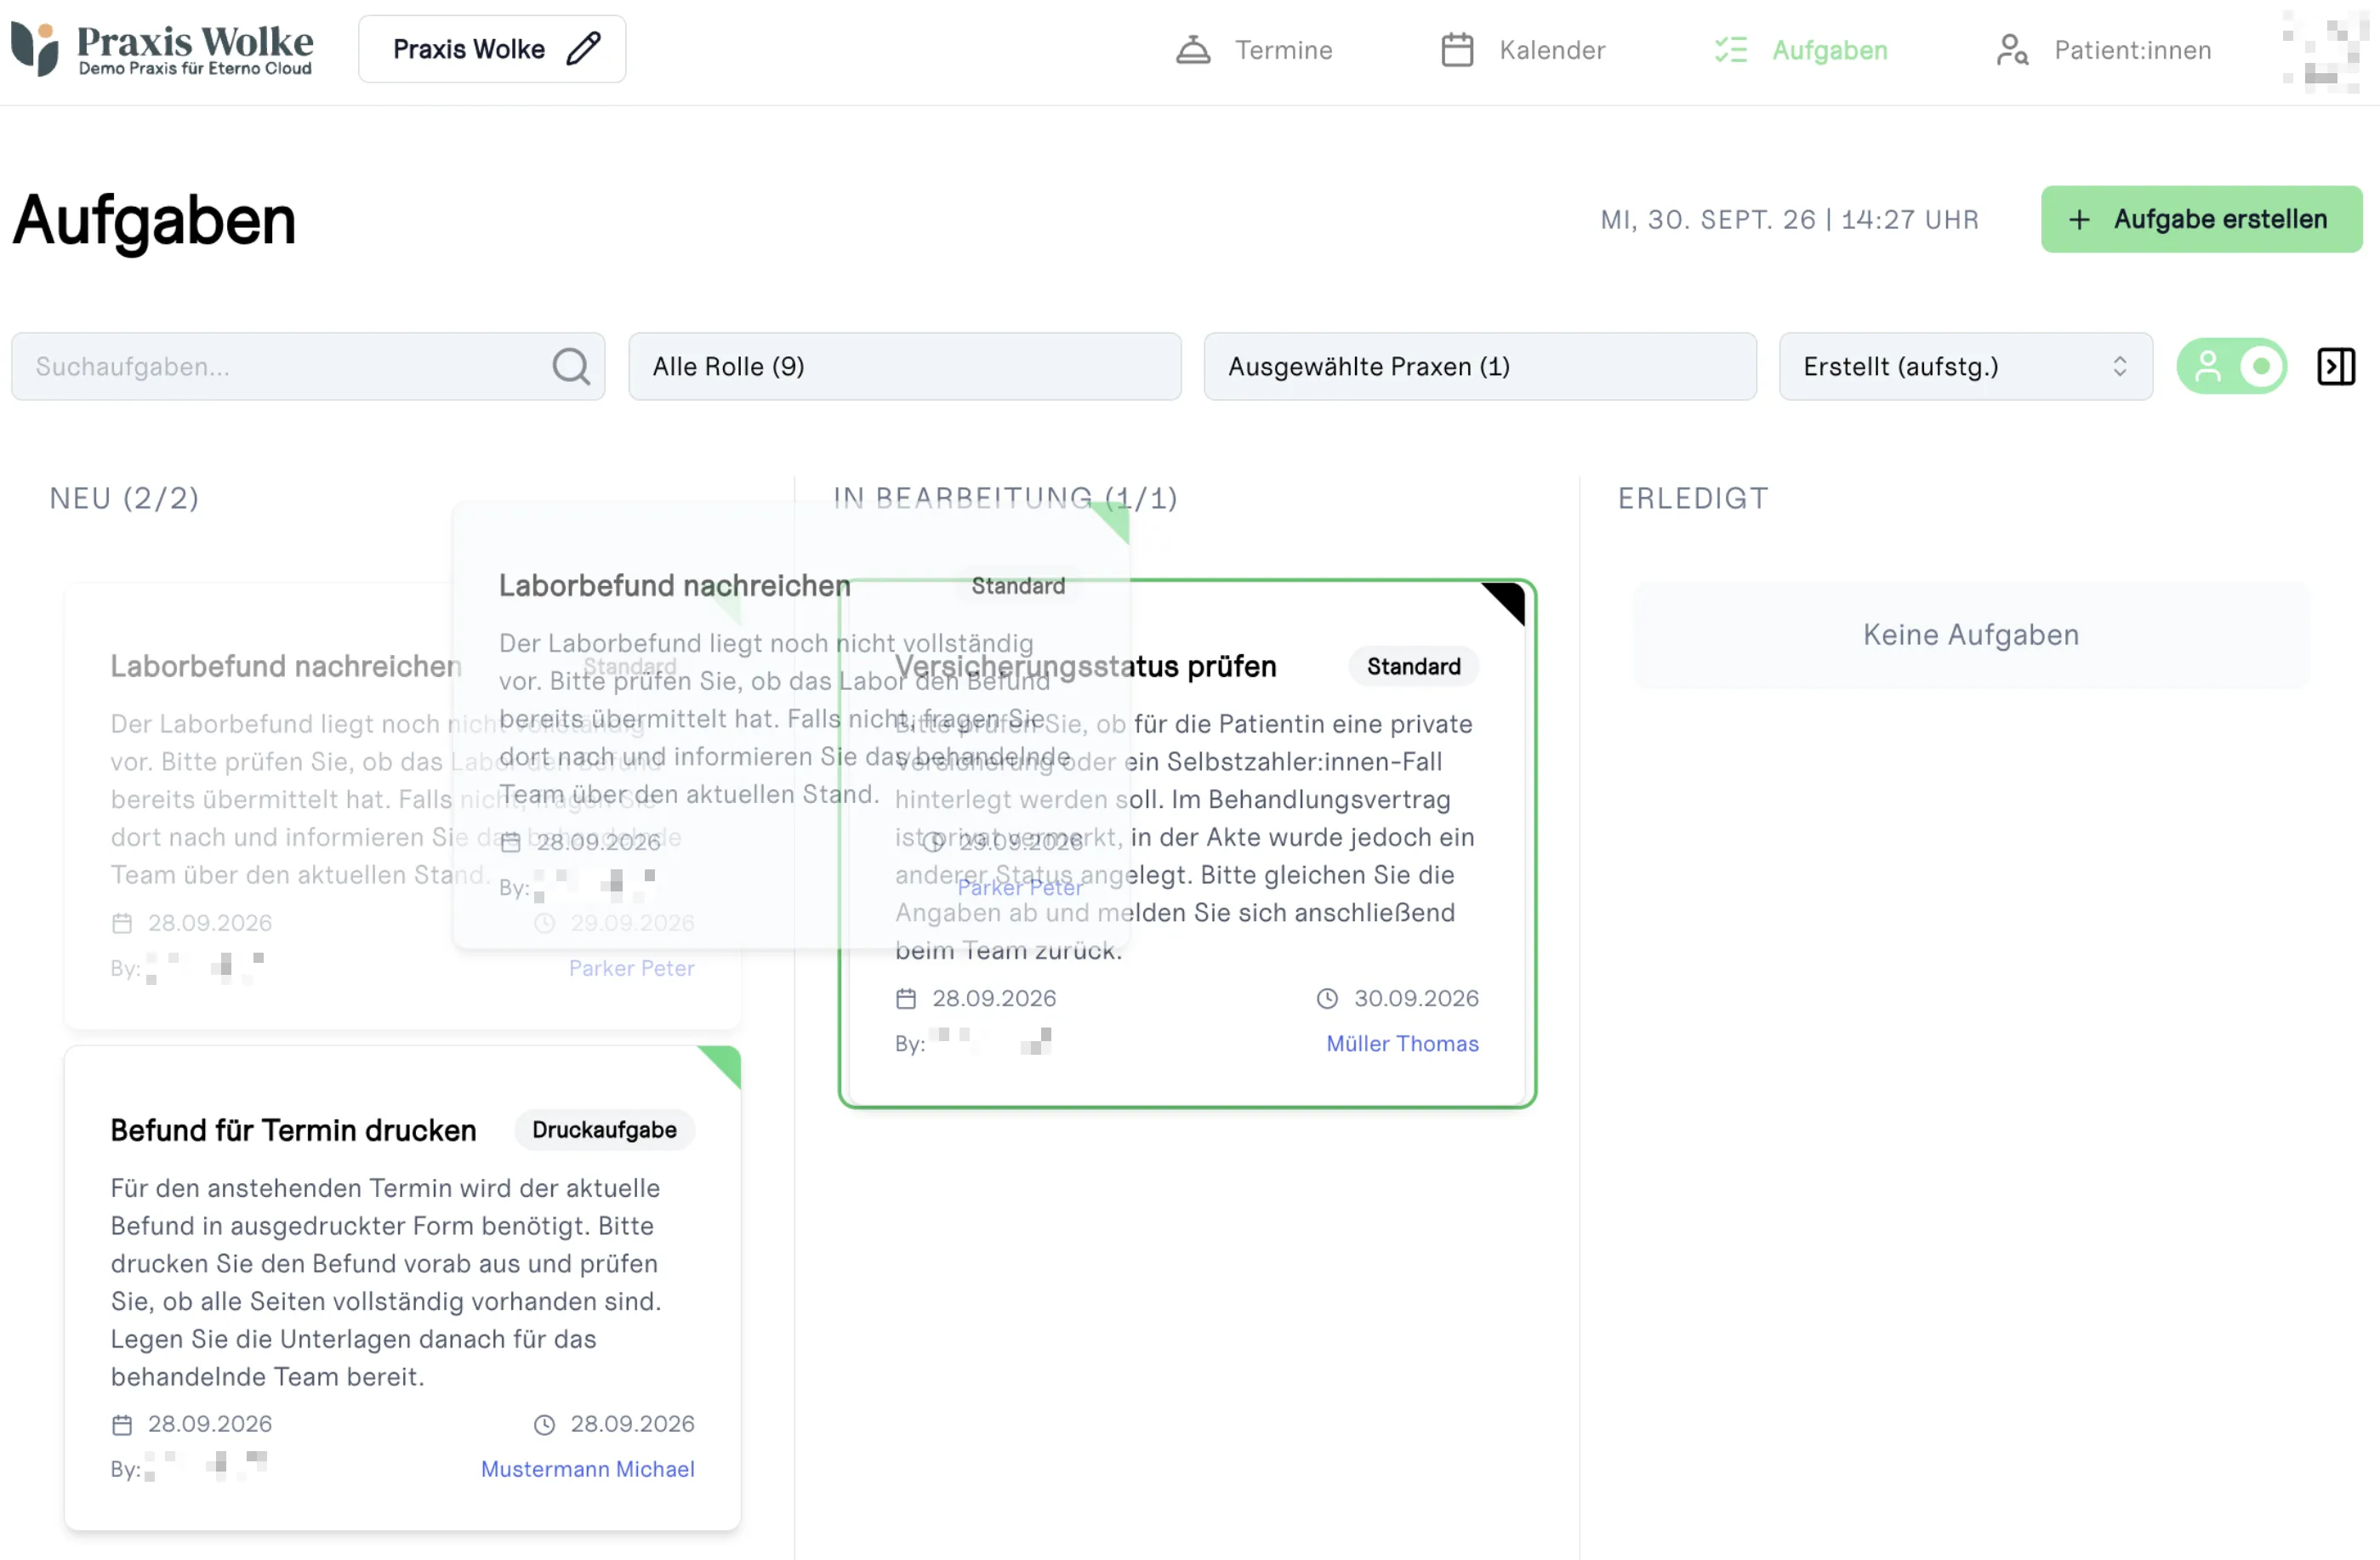
Task: Open Müller Thomas patient link
Action: 1401,1044
